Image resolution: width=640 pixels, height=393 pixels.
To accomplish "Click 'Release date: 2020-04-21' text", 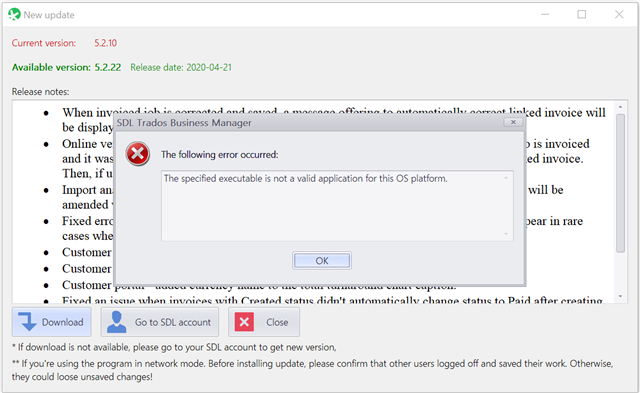I will [181, 67].
